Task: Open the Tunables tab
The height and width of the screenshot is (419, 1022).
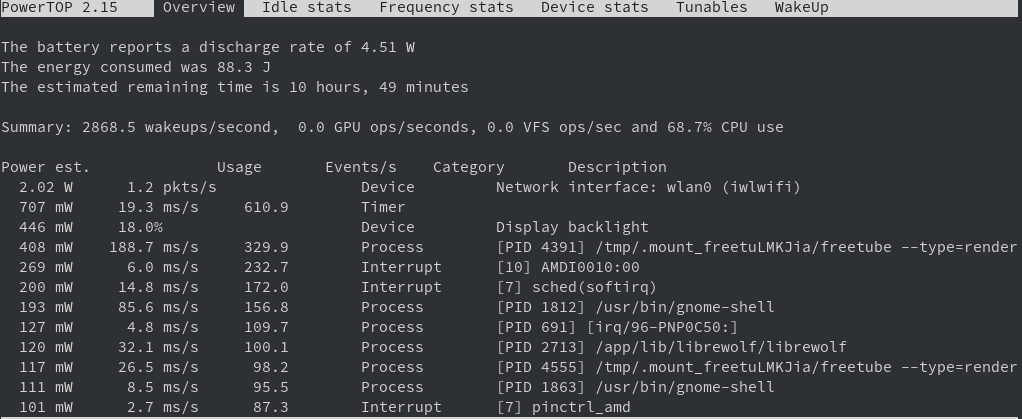Action: click(711, 8)
